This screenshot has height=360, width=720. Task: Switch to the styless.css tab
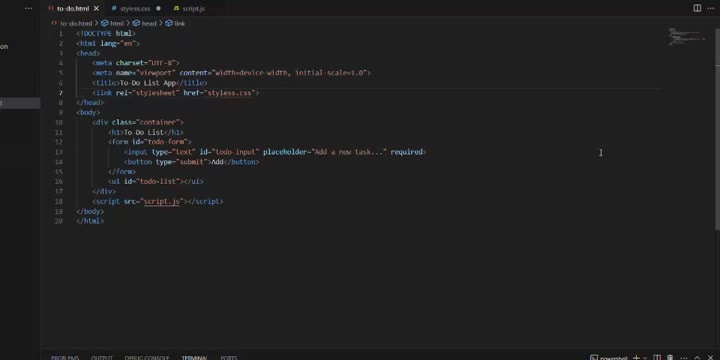point(135,8)
